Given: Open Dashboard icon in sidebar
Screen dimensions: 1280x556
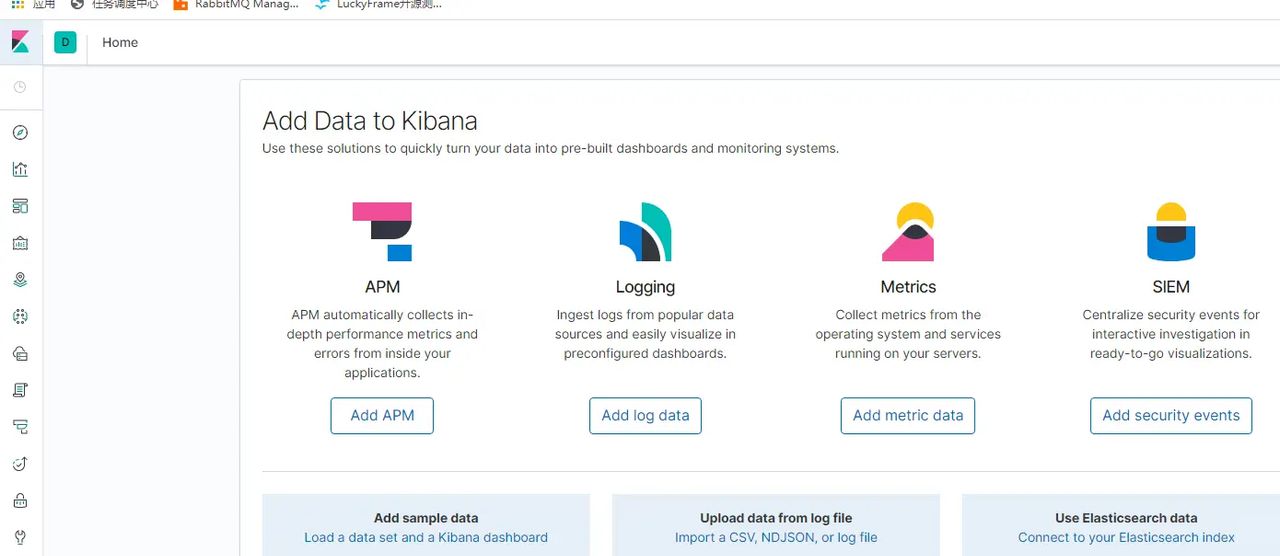Looking at the screenshot, I should pos(20,206).
